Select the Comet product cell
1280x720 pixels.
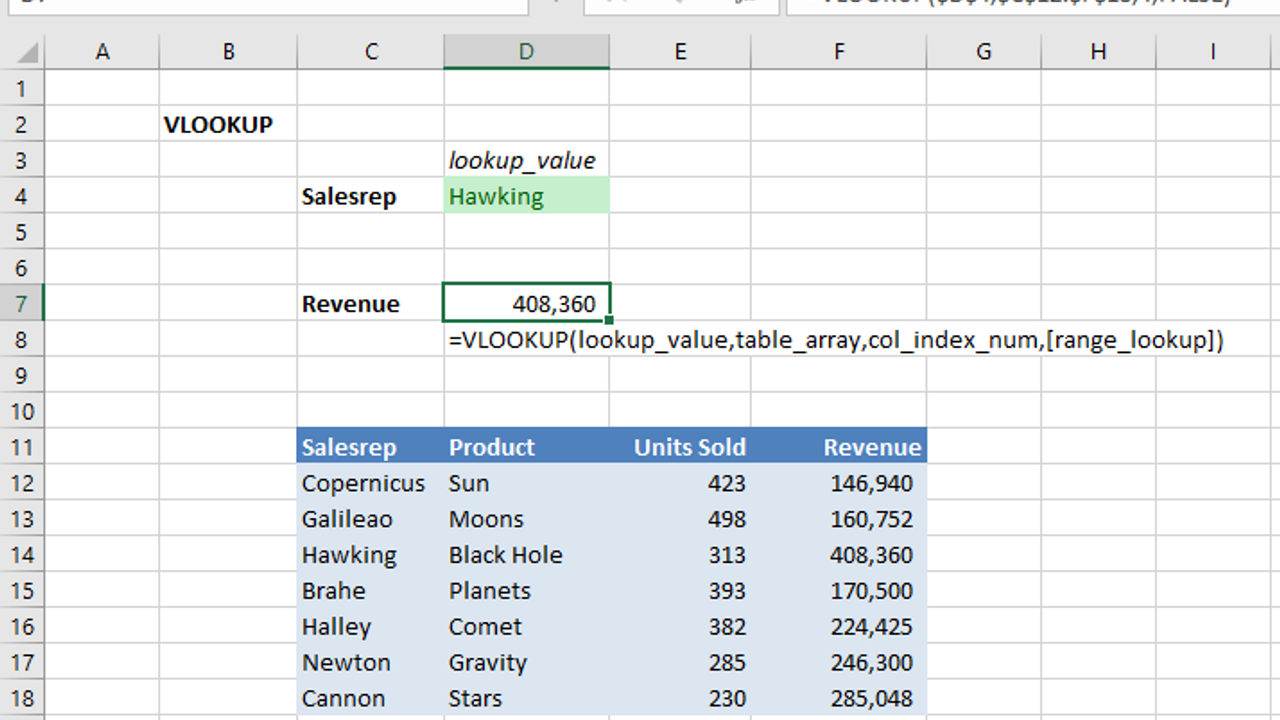527,627
